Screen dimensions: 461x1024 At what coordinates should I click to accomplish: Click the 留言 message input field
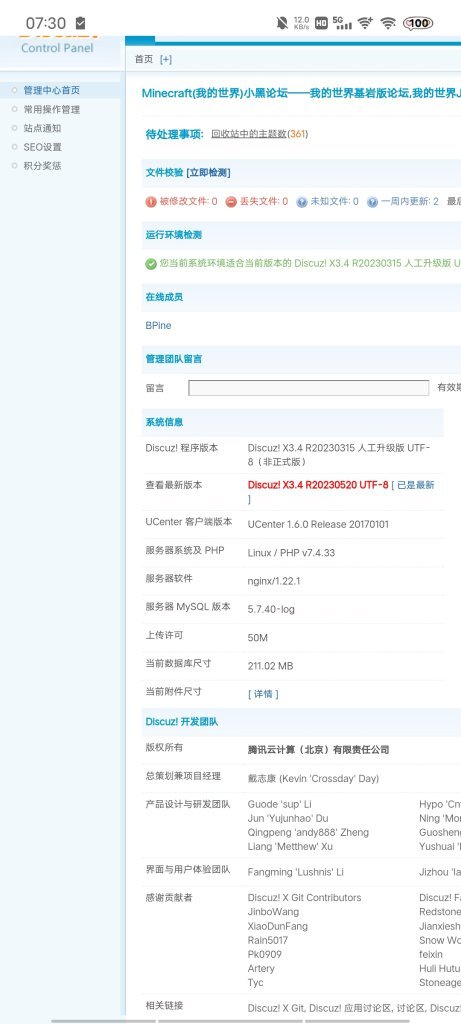pos(309,388)
